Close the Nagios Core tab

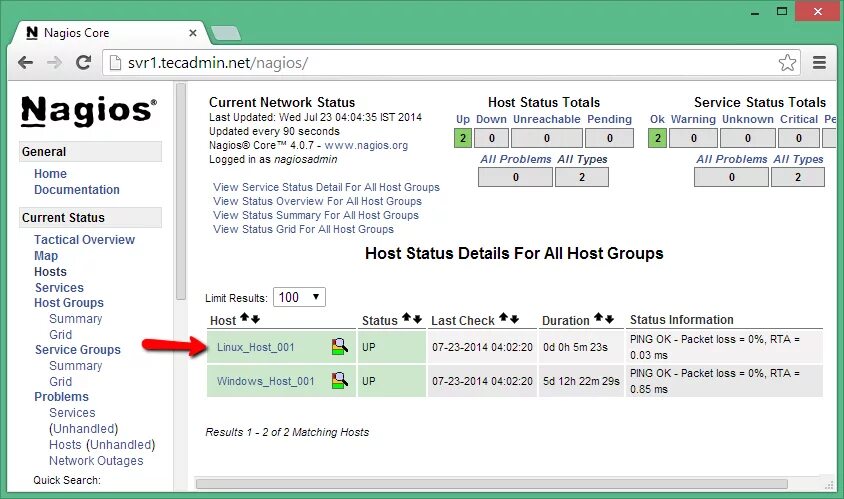tap(193, 33)
